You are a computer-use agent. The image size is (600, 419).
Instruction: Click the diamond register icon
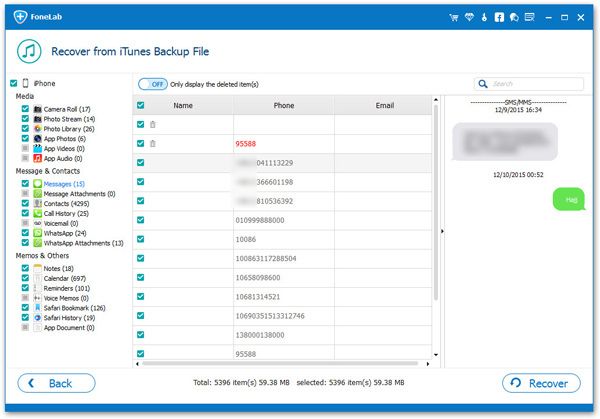(x=469, y=17)
